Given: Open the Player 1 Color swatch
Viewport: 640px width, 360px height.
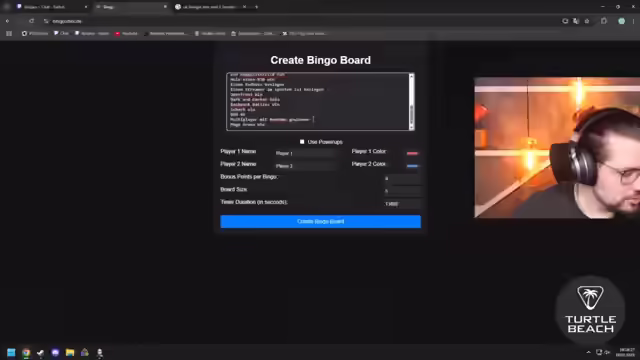Looking at the screenshot, I should (x=412, y=153).
